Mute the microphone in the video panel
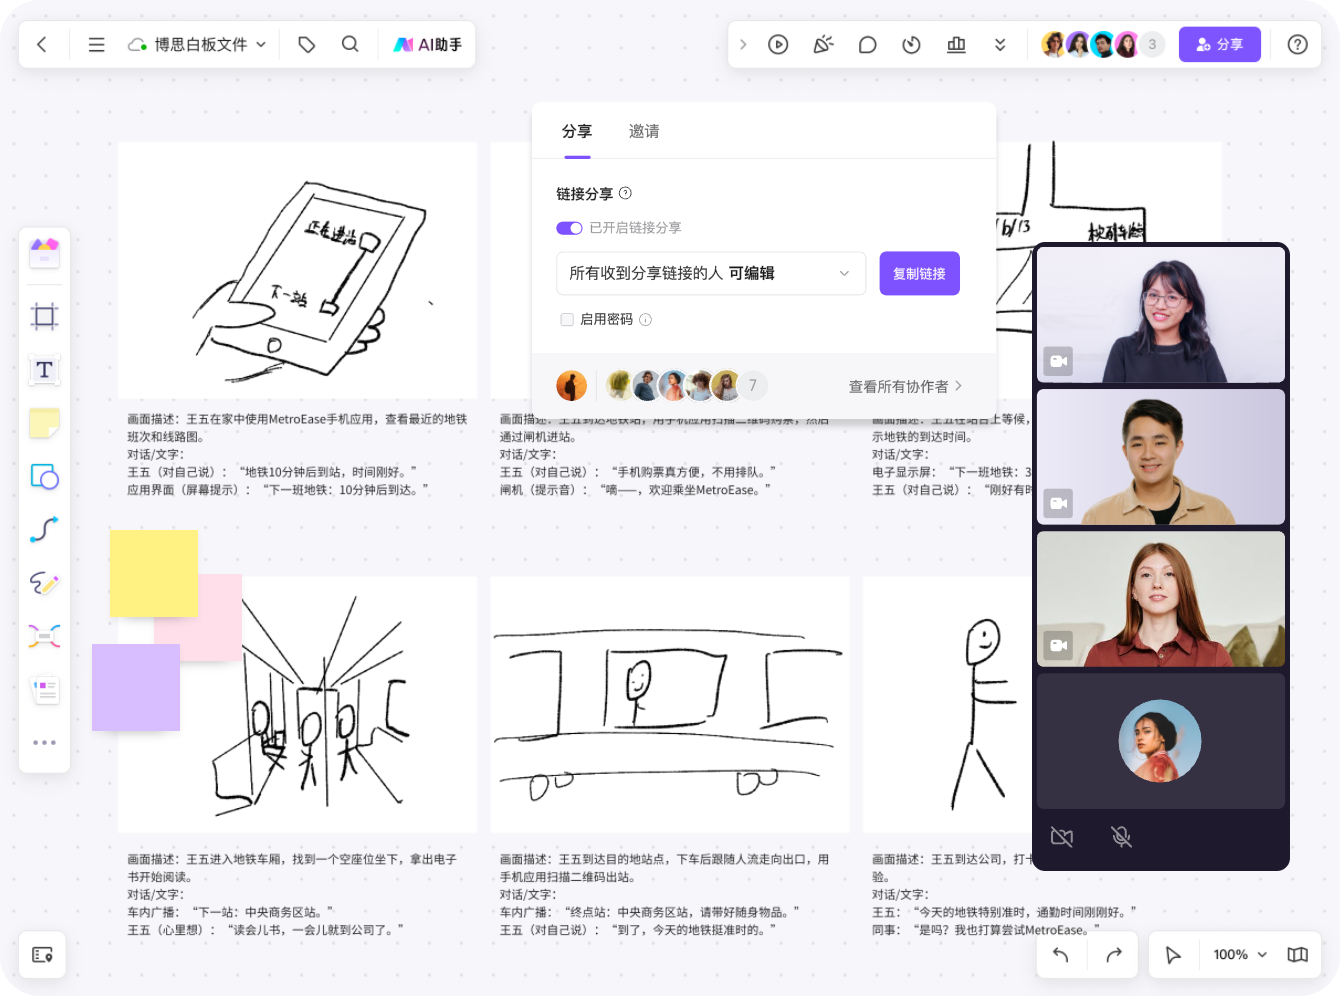Screen dimensions: 1340x996 click(1121, 837)
